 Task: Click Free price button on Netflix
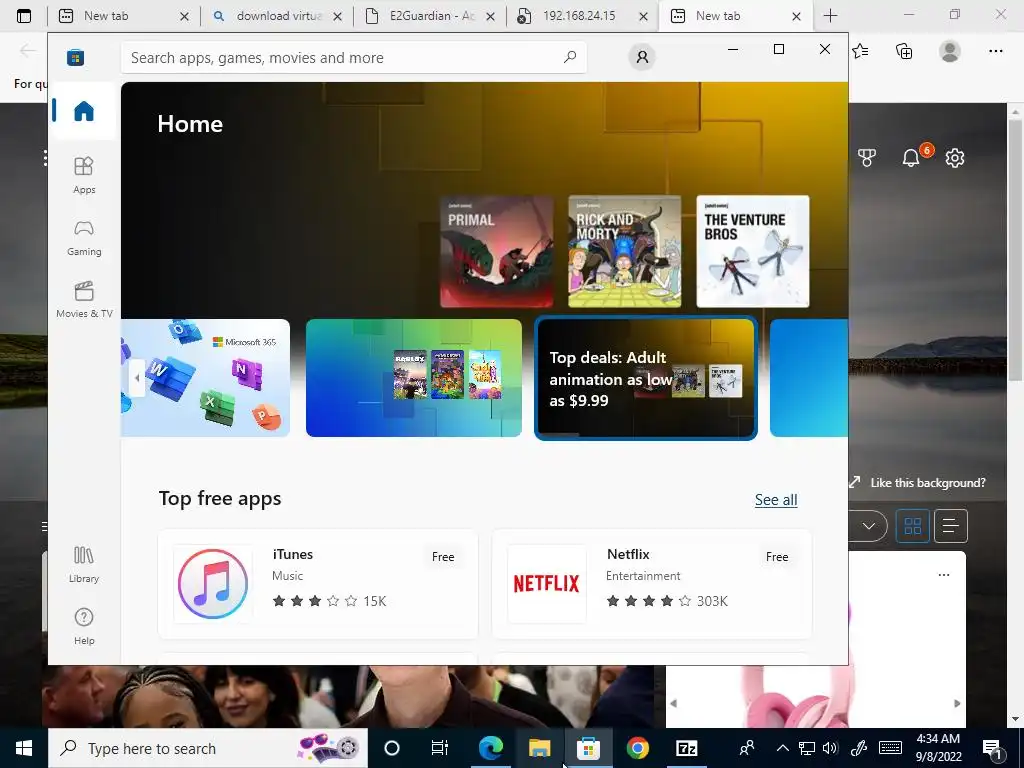pos(776,557)
